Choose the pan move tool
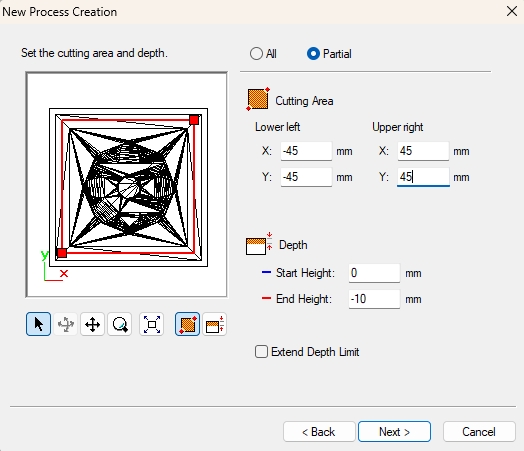The width and height of the screenshot is (524, 451). pyautogui.click(x=93, y=324)
